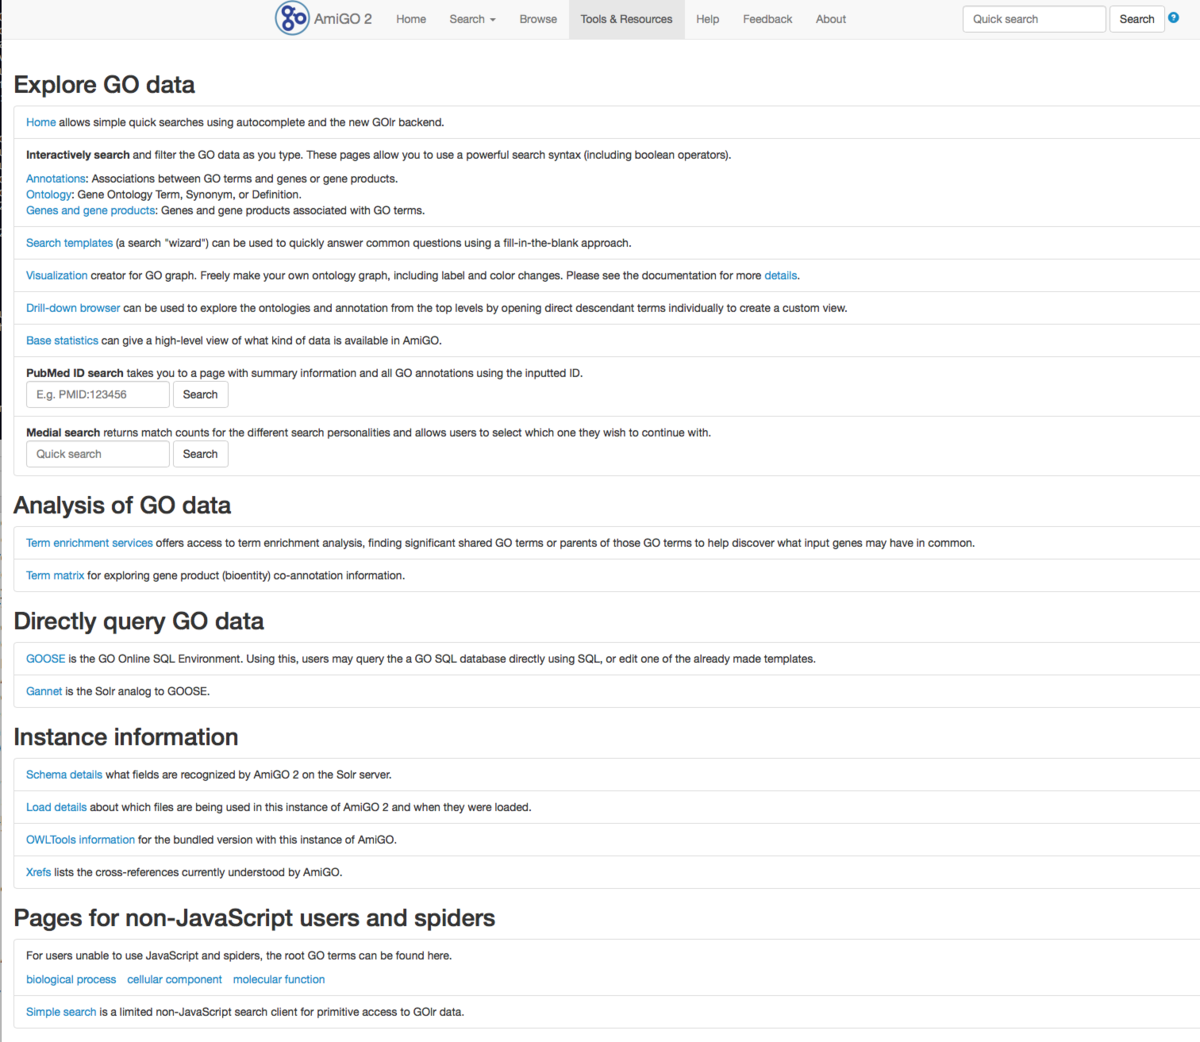Open the Schema details link
This screenshot has height=1042, width=1200.
[x=64, y=775]
